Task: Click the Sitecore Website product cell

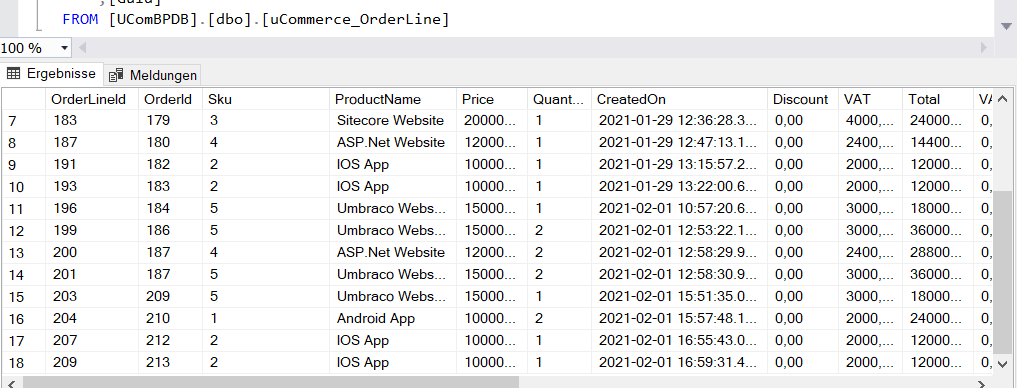Action: tap(393, 121)
